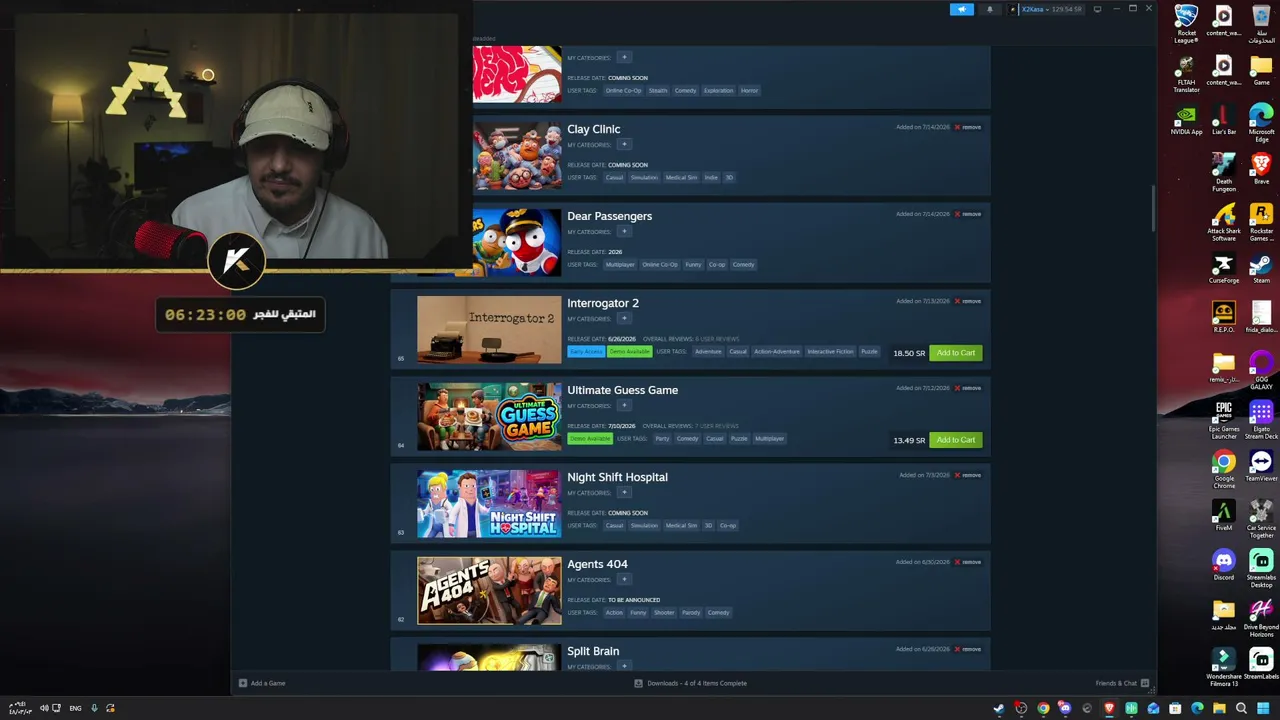Select the Interactive Fiction tag on Interrogator 2
1280x720 pixels.
tap(831, 352)
